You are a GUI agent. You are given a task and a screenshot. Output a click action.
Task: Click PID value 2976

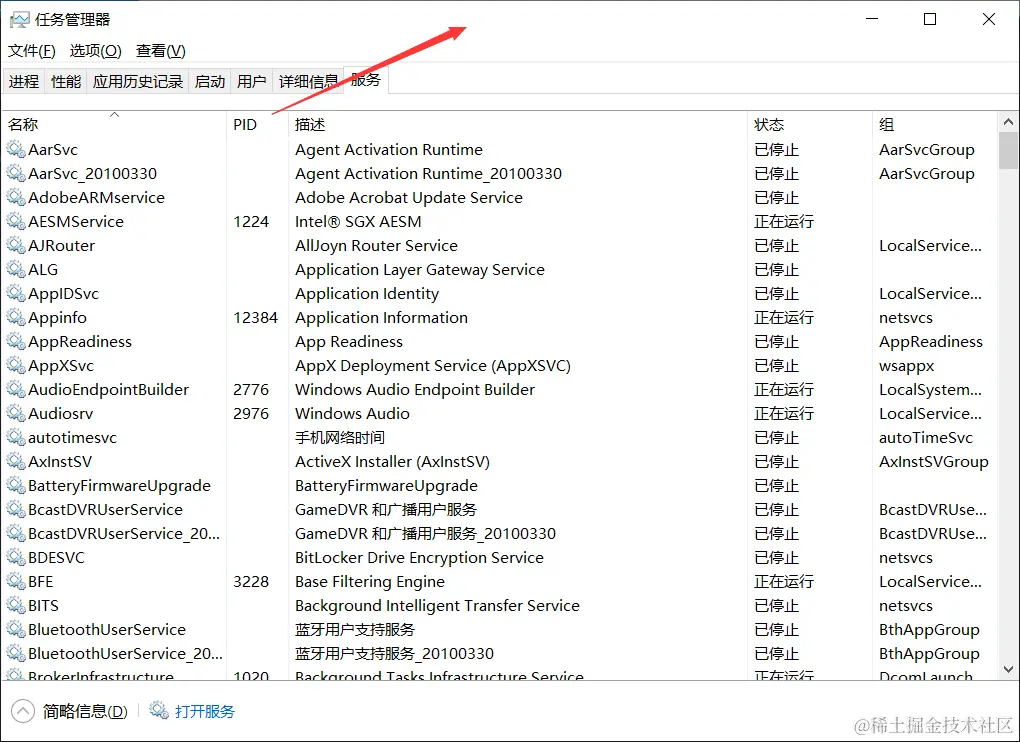point(251,414)
